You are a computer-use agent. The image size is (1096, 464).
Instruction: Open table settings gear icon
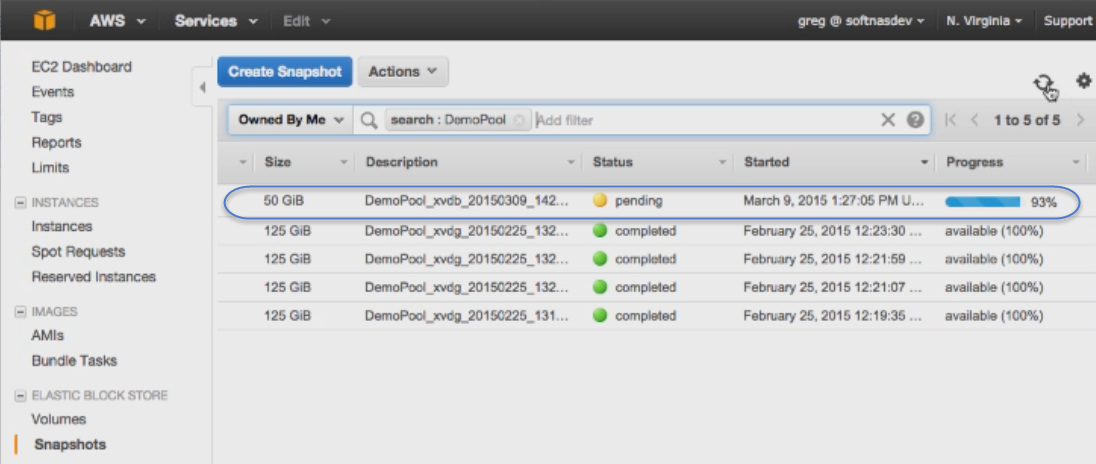tap(1083, 81)
